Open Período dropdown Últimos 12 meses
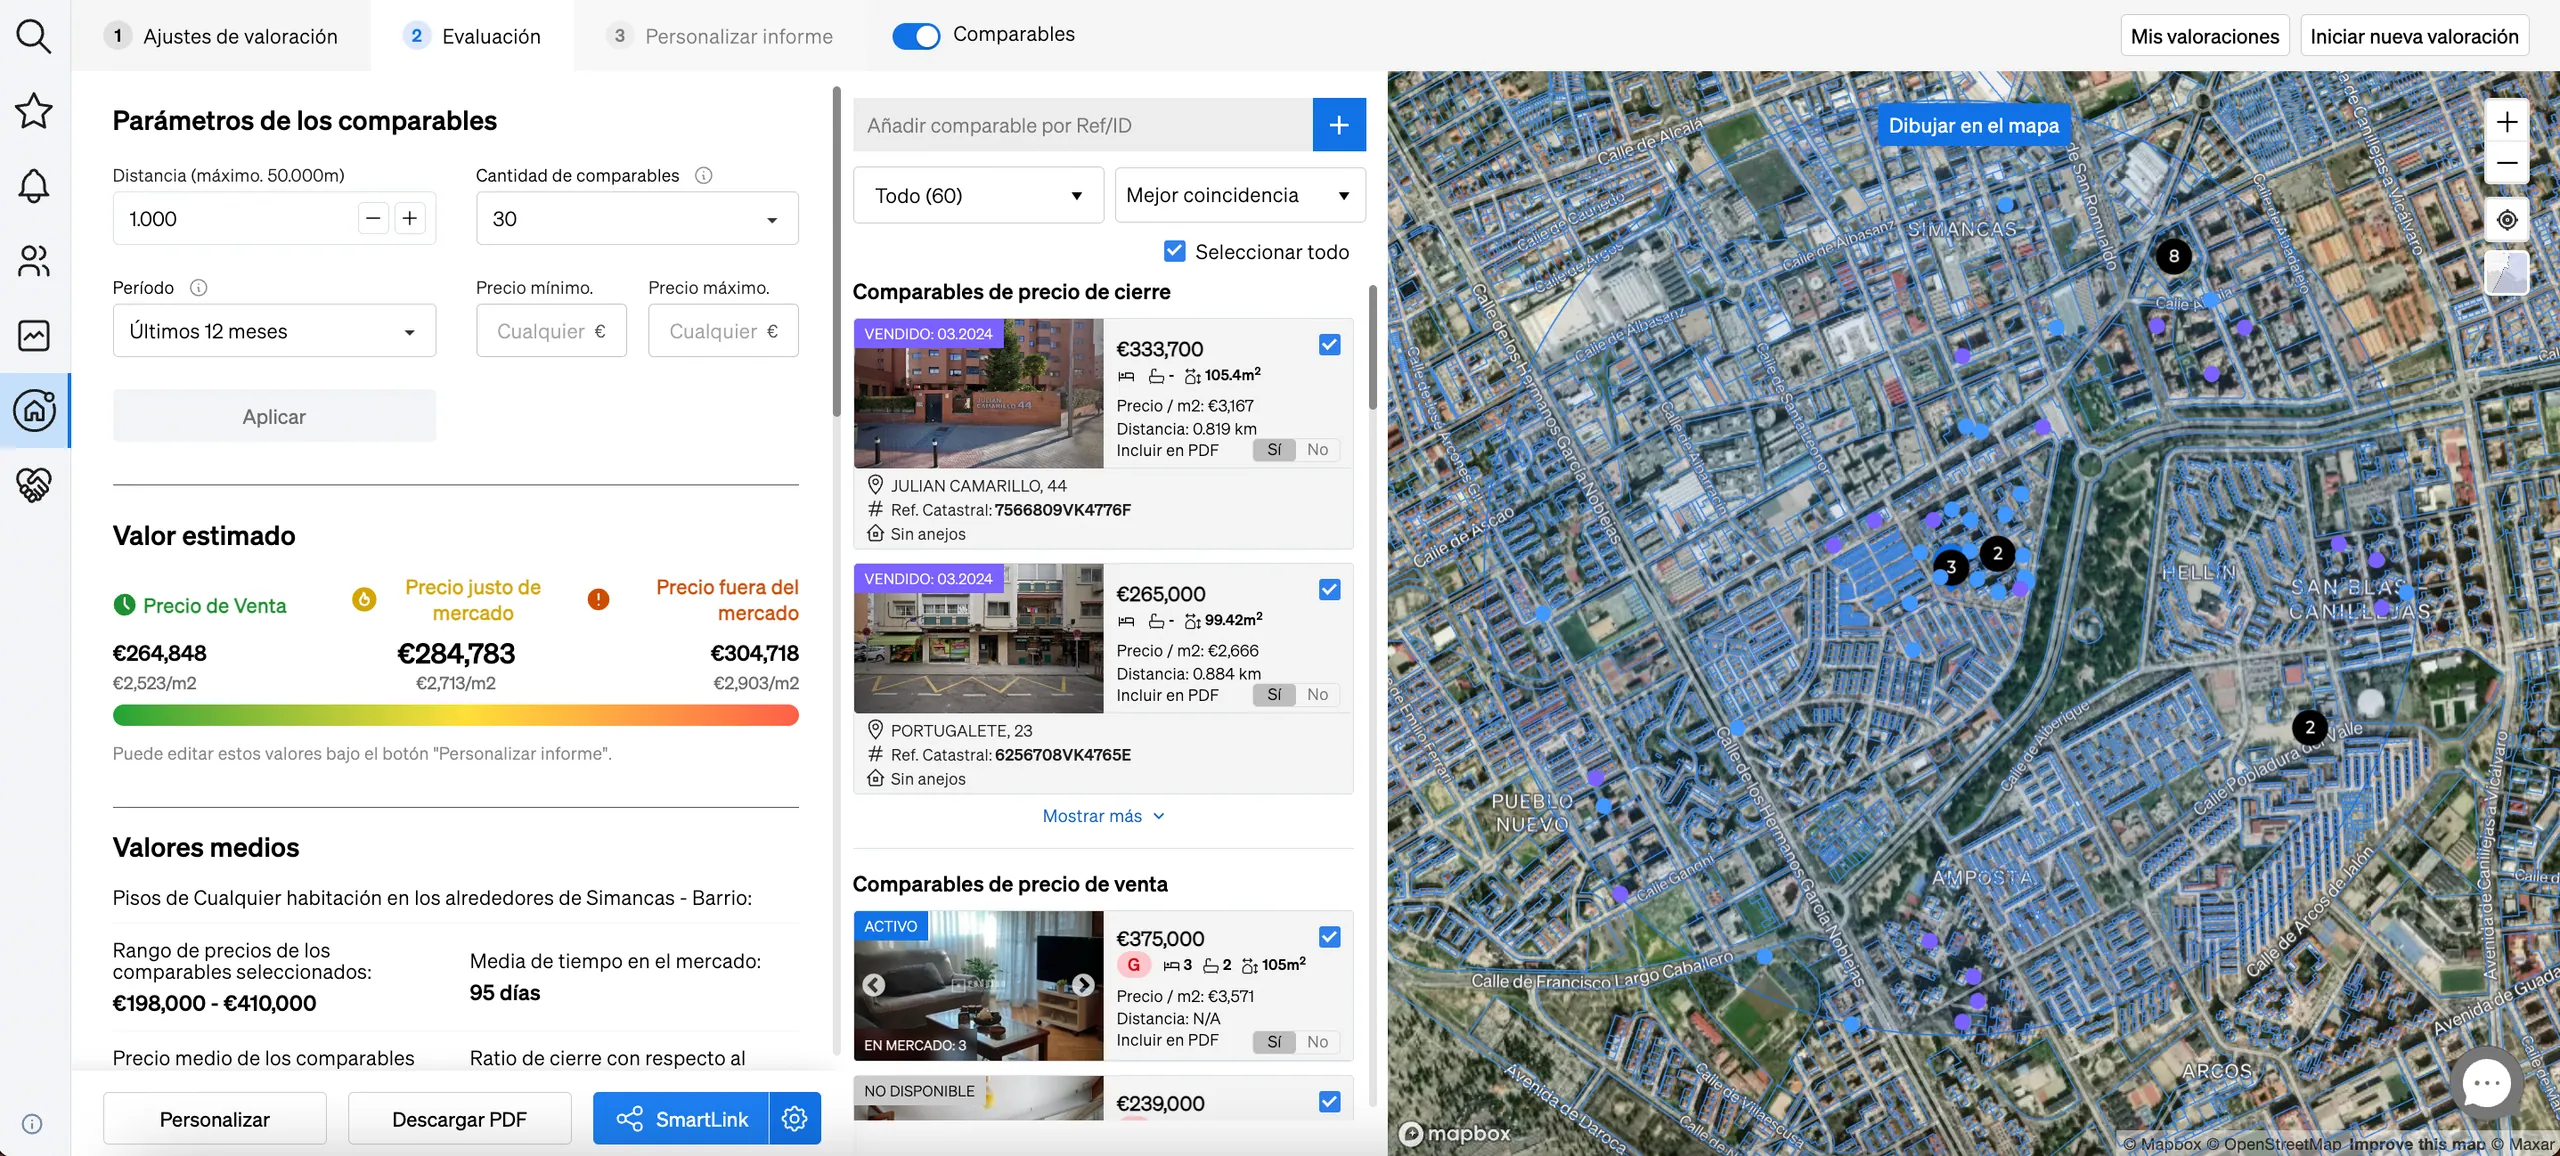This screenshot has height=1156, width=2560. point(274,331)
